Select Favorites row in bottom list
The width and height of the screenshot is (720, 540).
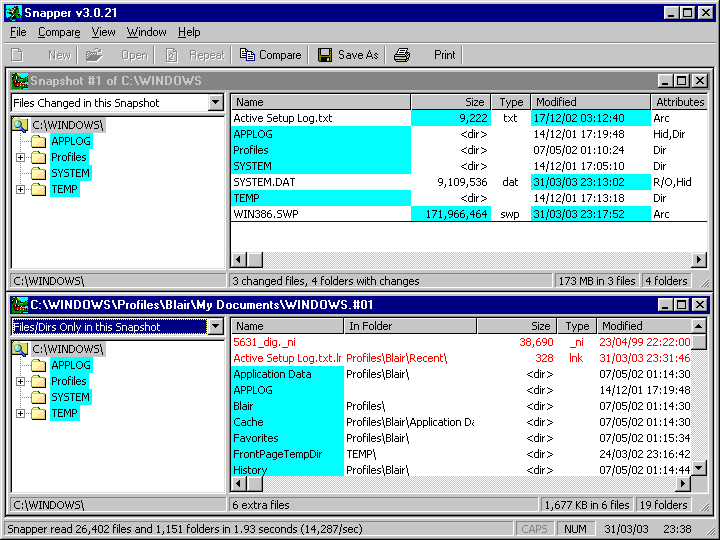point(461,438)
